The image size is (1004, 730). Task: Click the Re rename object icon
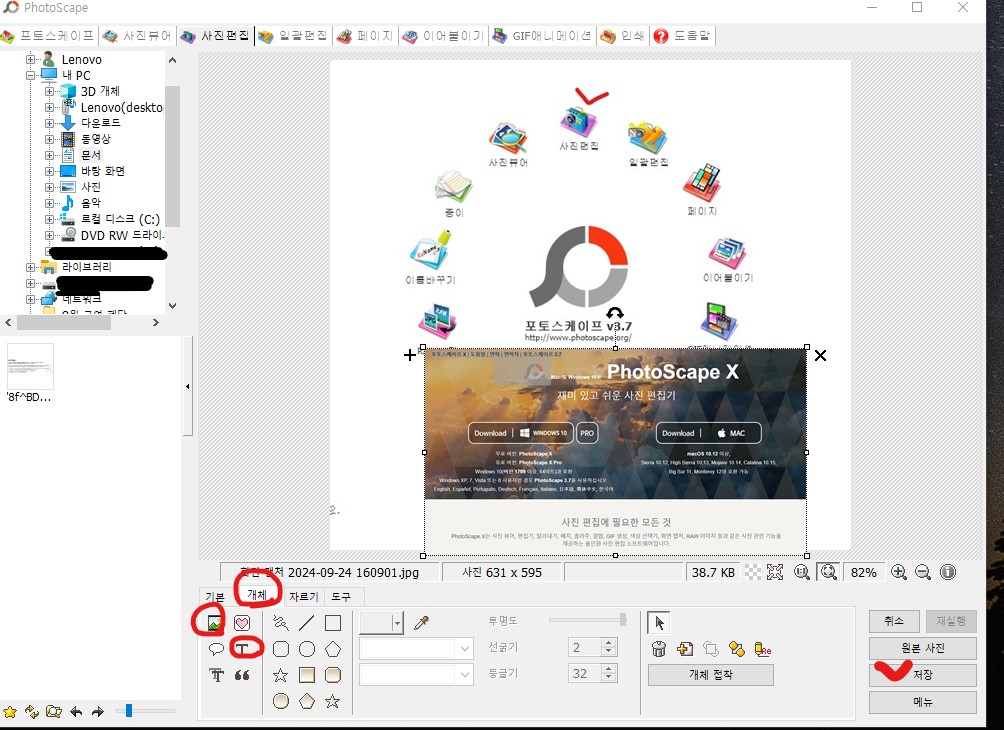click(x=763, y=649)
